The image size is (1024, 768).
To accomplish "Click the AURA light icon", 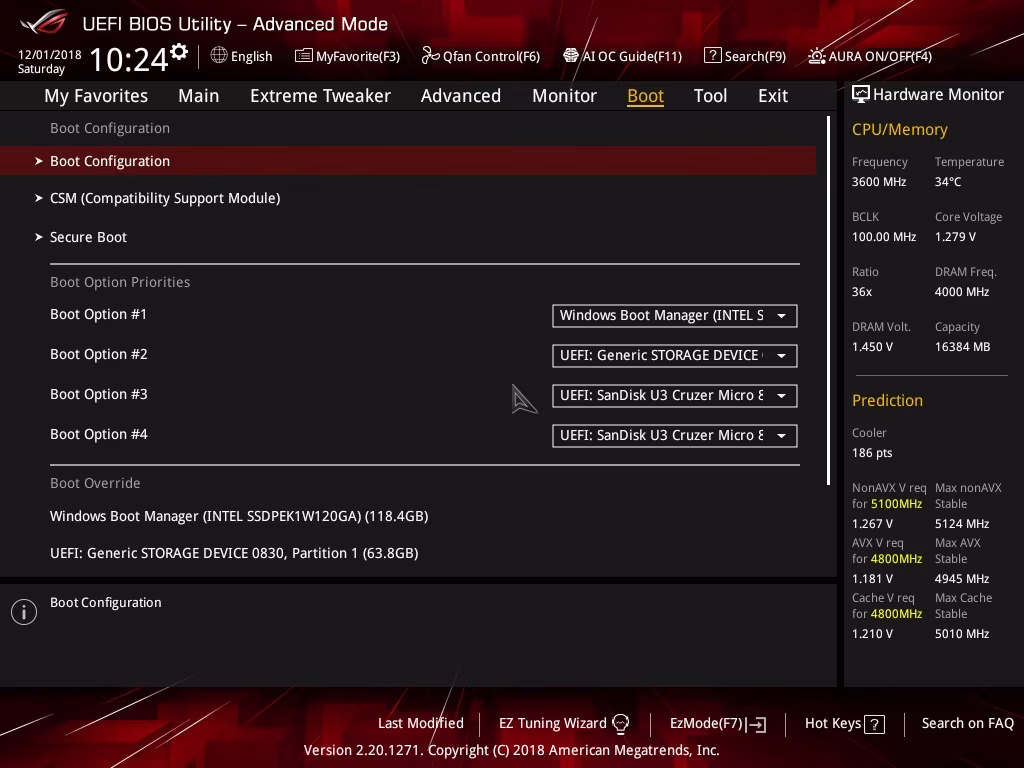I will pyautogui.click(x=816, y=56).
